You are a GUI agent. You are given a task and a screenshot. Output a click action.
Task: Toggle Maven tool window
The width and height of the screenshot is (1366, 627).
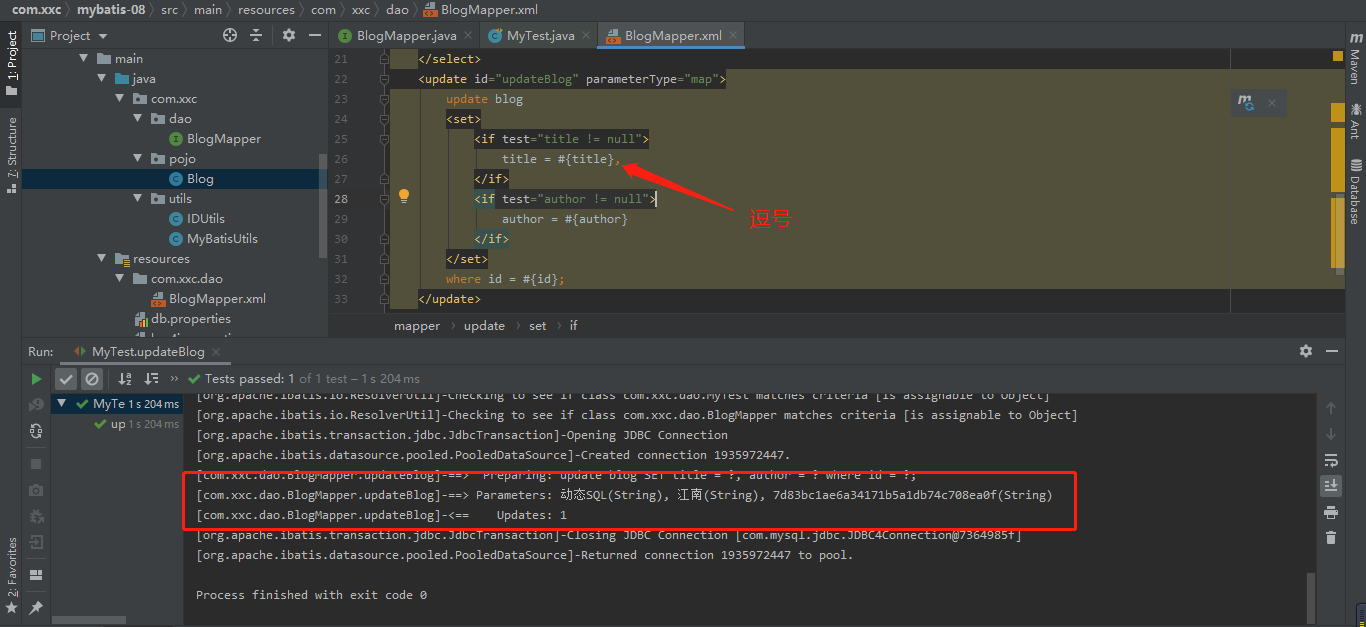pyautogui.click(x=1355, y=58)
